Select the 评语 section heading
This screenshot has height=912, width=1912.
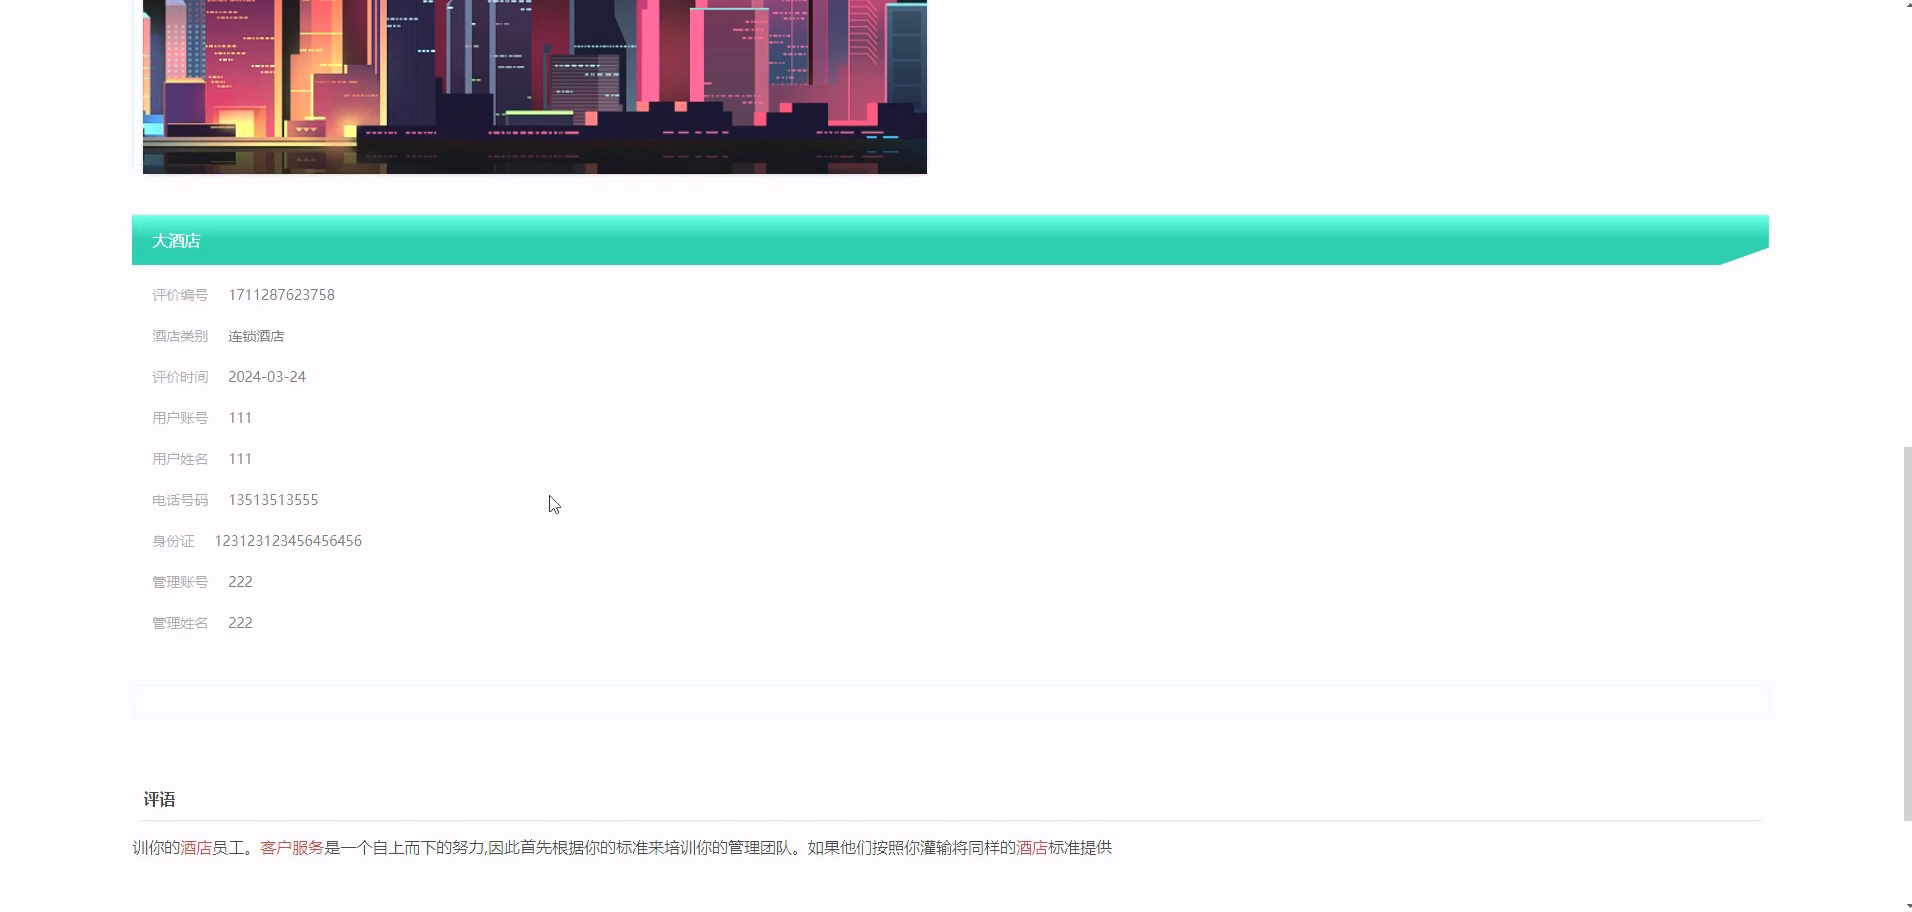click(x=158, y=799)
